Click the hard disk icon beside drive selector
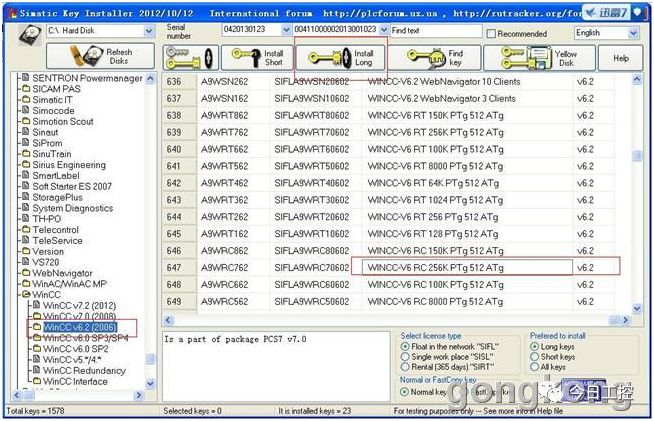Image resolution: width=654 pixels, height=421 pixels. (x=30, y=34)
